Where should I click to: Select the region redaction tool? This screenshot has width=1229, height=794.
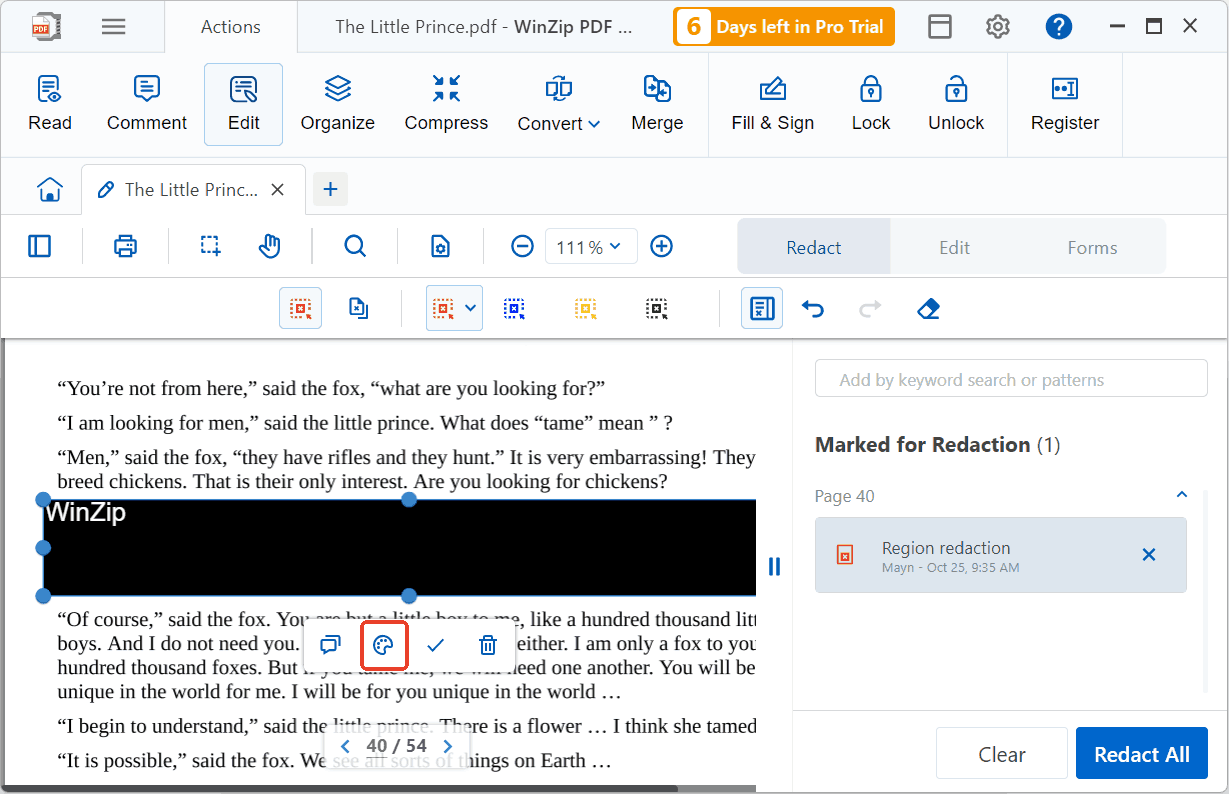[300, 308]
